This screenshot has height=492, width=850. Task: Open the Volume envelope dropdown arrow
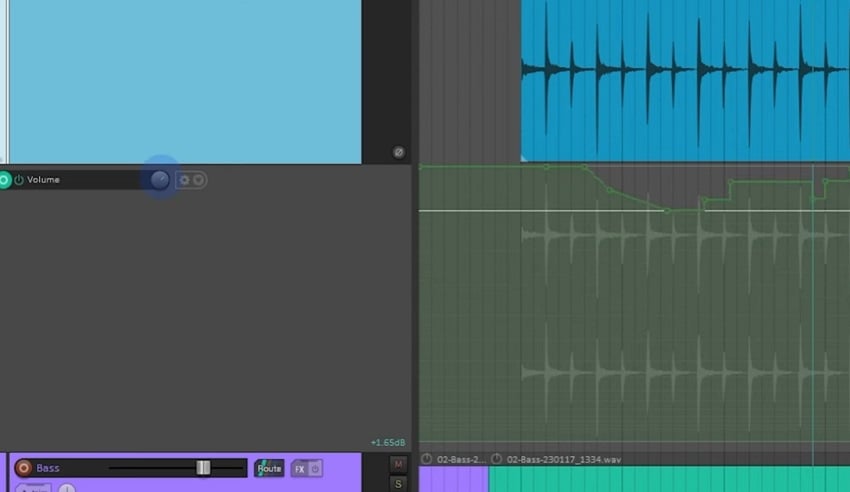point(198,180)
